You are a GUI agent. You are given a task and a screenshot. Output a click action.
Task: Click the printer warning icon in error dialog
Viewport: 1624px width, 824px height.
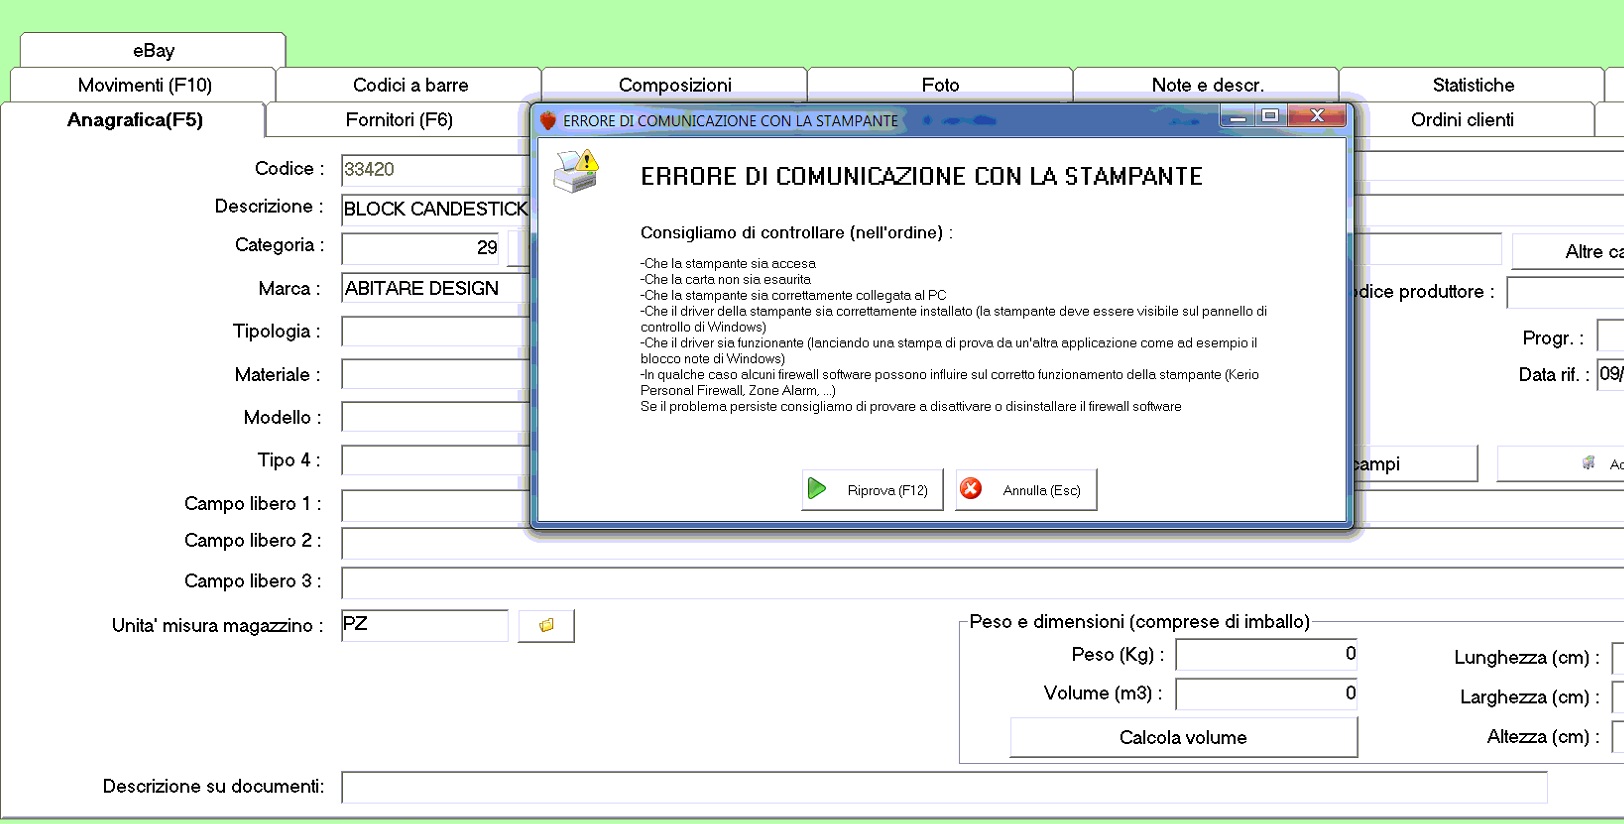(x=576, y=170)
